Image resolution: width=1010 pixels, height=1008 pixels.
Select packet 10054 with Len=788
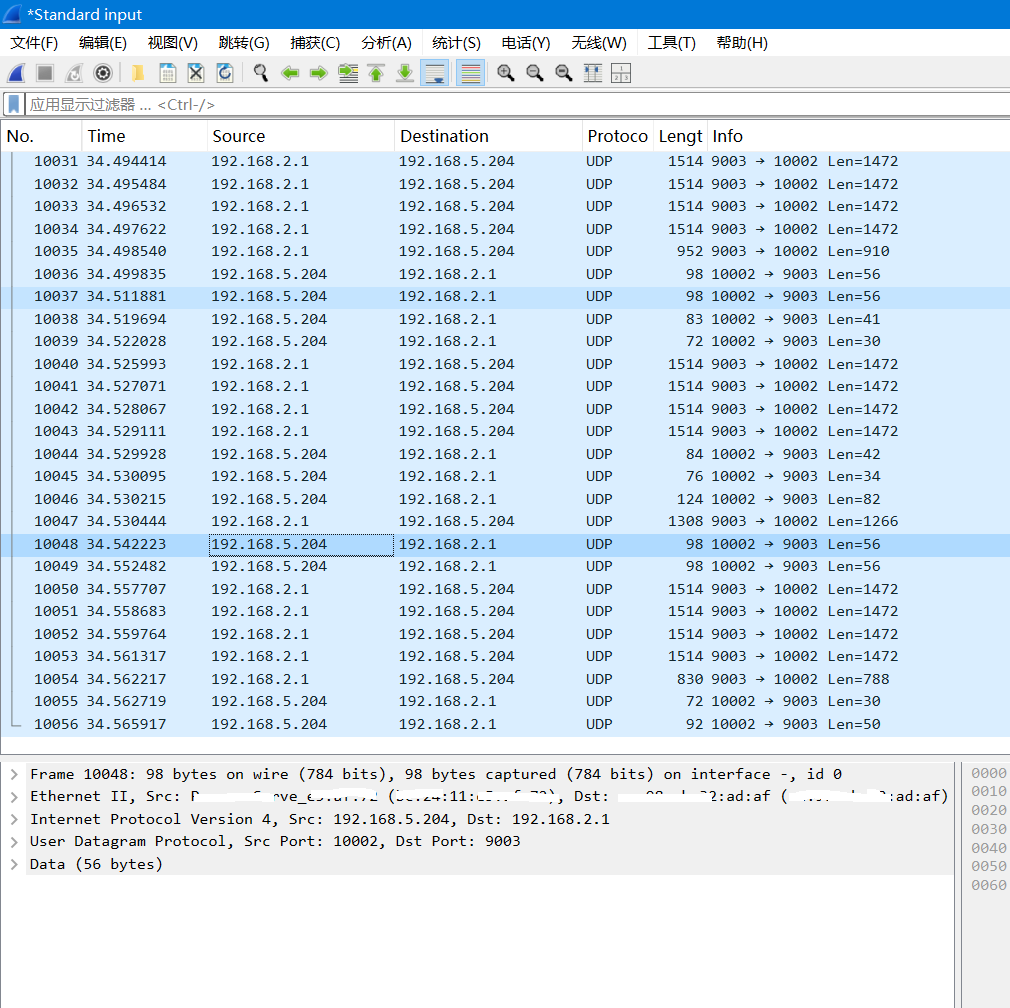(x=505, y=679)
